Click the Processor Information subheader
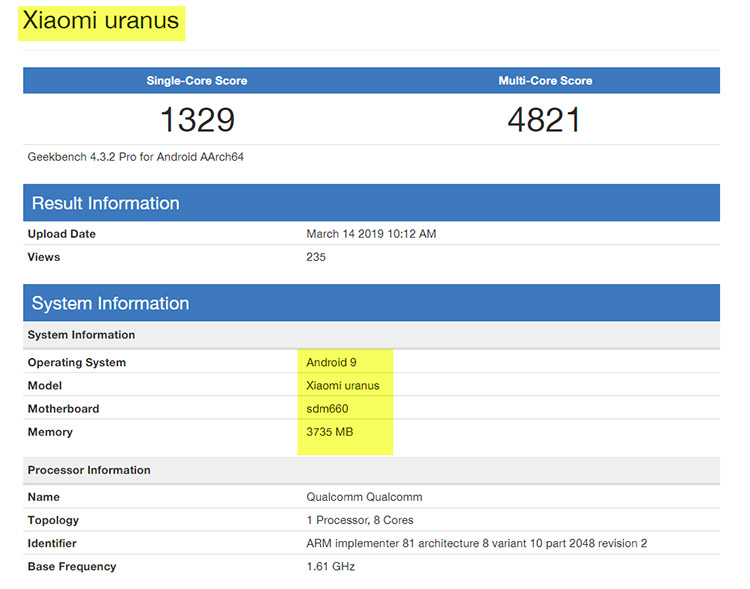 click(89, 470)
